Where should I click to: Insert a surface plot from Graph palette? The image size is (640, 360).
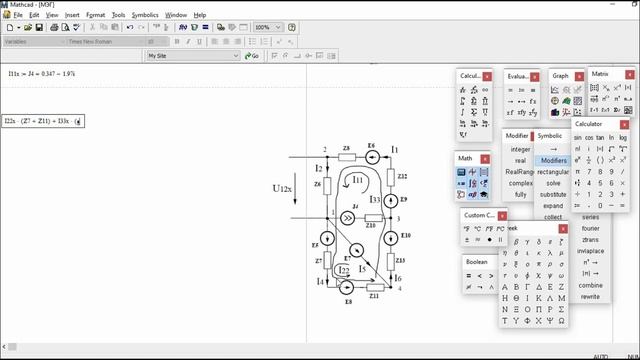click(566, 100)
